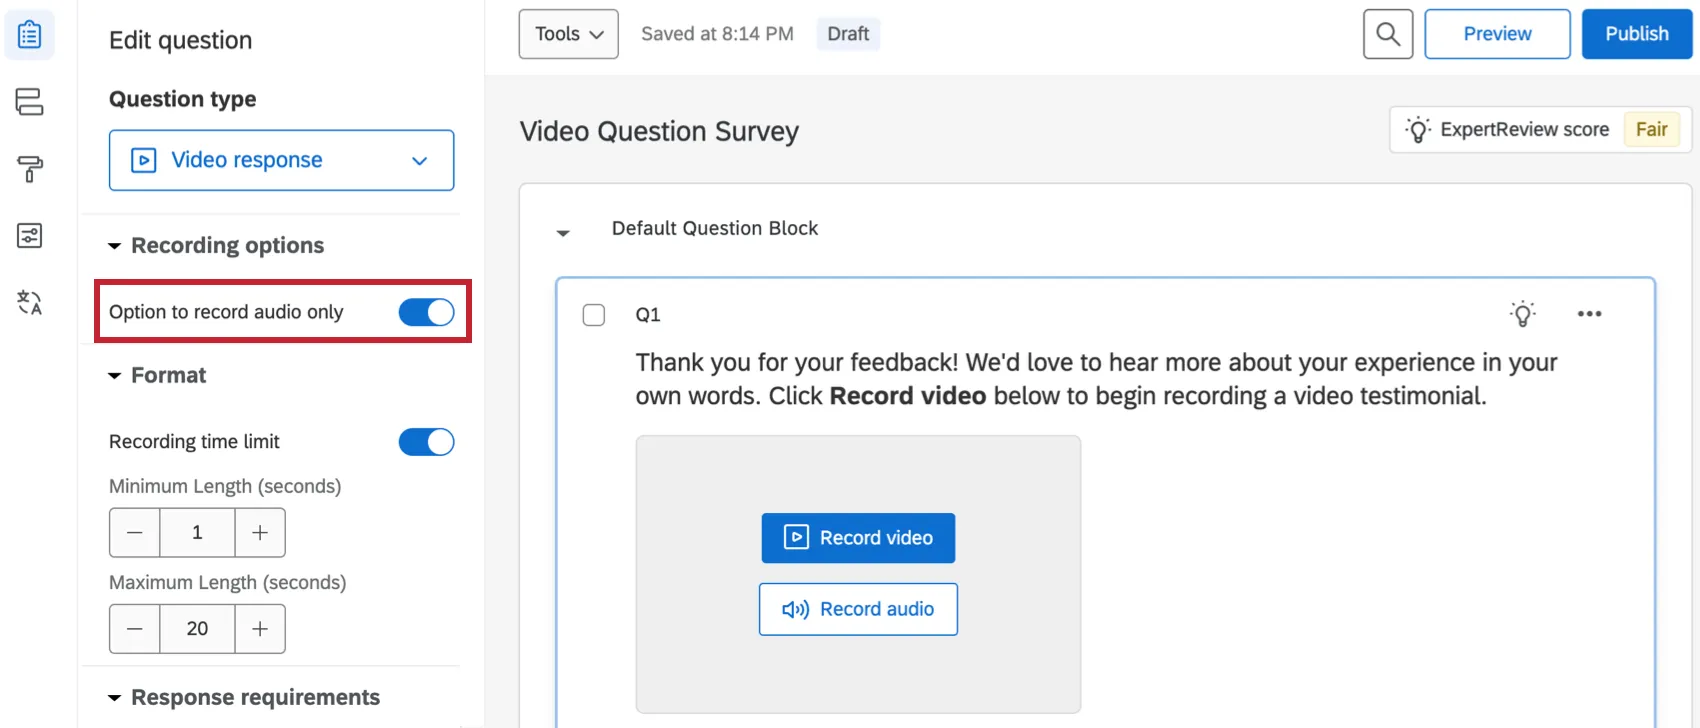Screen dimensions: 1700x728
Task: Open the Q1 three-dot options menu
Action: (1589, 314)
